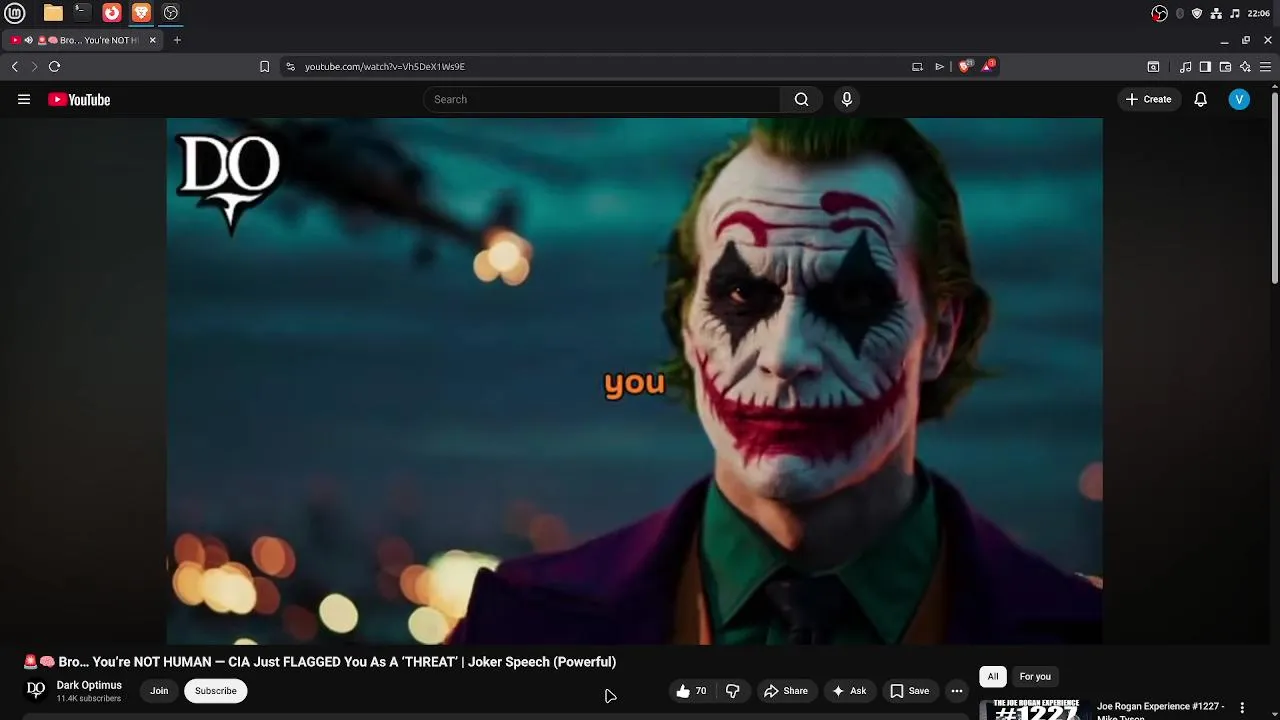The width and height of the screenshot is (1280, 720).
Task: Open the account avatar menu
Action: click(1239, 99)
